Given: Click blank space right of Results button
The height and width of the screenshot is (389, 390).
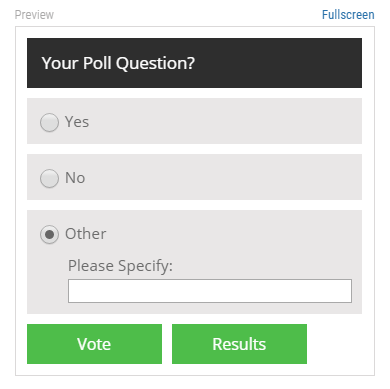Looking at the screenshot, I should pyautogui.click(x=334, y=344).
